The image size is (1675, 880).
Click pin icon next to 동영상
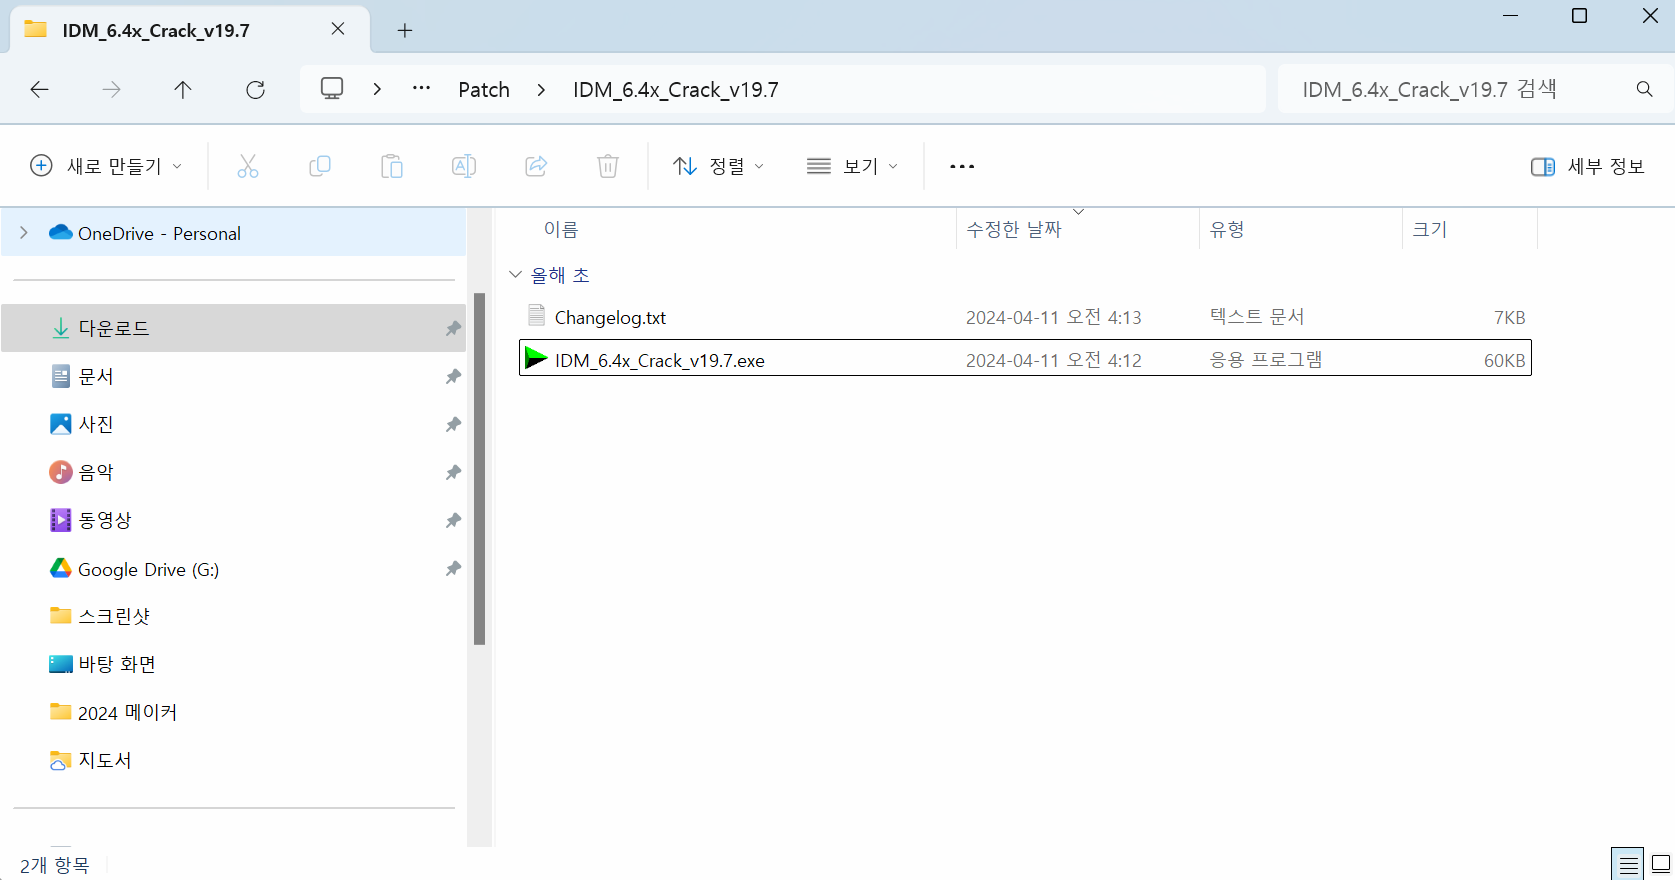[x=453, y=520]
